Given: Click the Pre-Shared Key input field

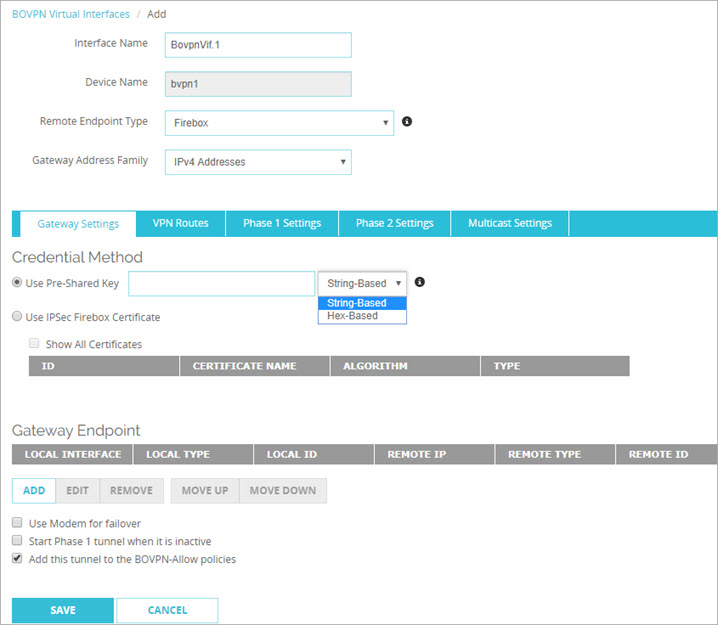Looking at the screenshot, I should tap(221, 283).
